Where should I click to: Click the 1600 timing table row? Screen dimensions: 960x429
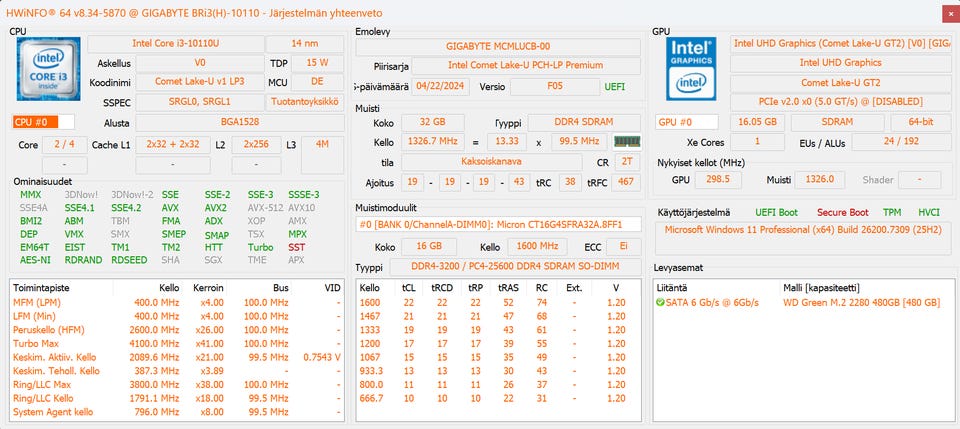[498, 302]
